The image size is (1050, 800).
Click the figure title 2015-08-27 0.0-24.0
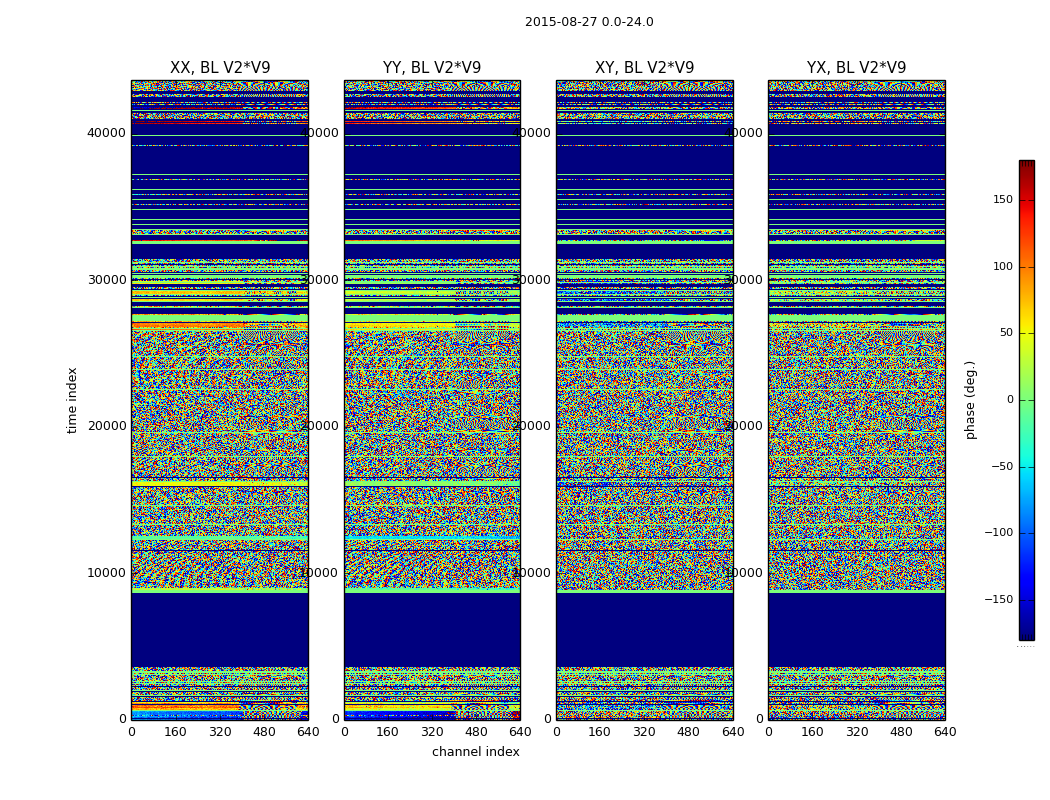tap(589, 22)
